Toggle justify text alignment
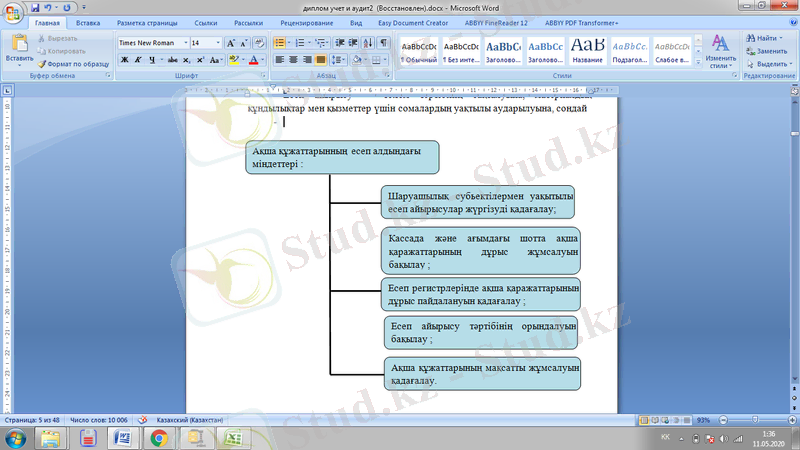This screenshot has height=450, width=800. pos(322,60)
